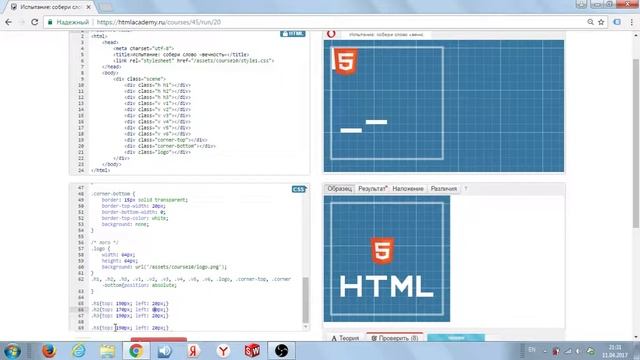Open the network icon in the system tray
The width and height of the screenshot is (640, 360).
tap(568, 351)
